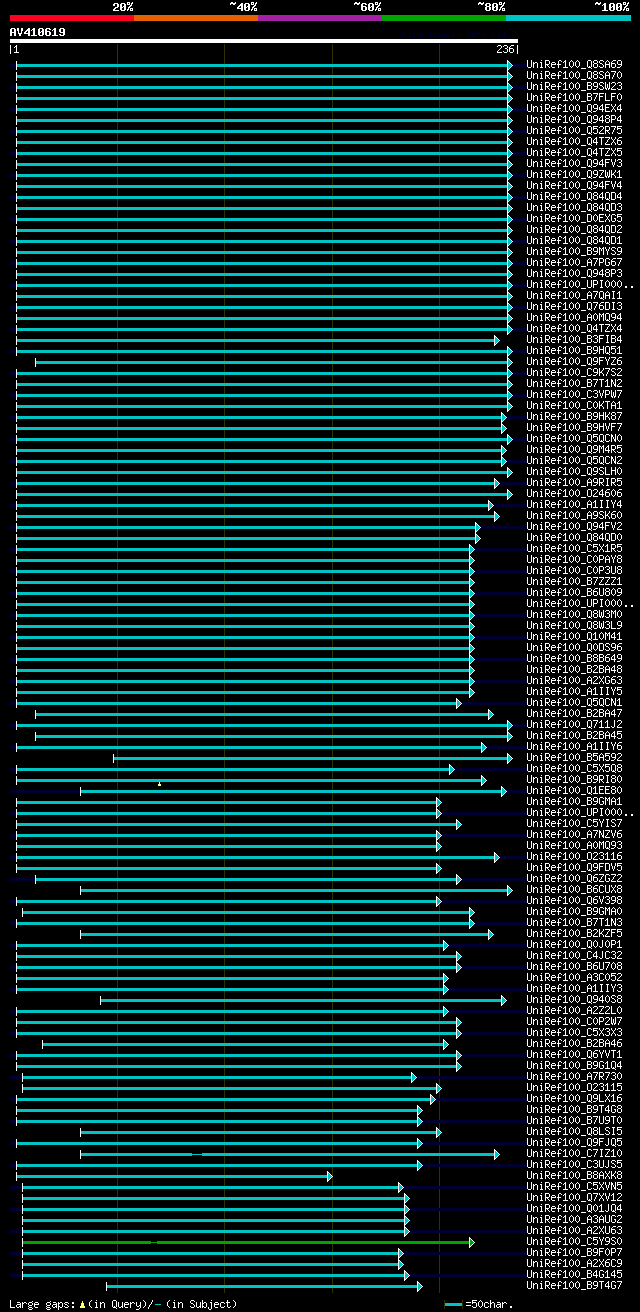The image size is (640, 1312).
Task: Select hit UniRef100_C5Y9S0
Action: pos(574,1241)
